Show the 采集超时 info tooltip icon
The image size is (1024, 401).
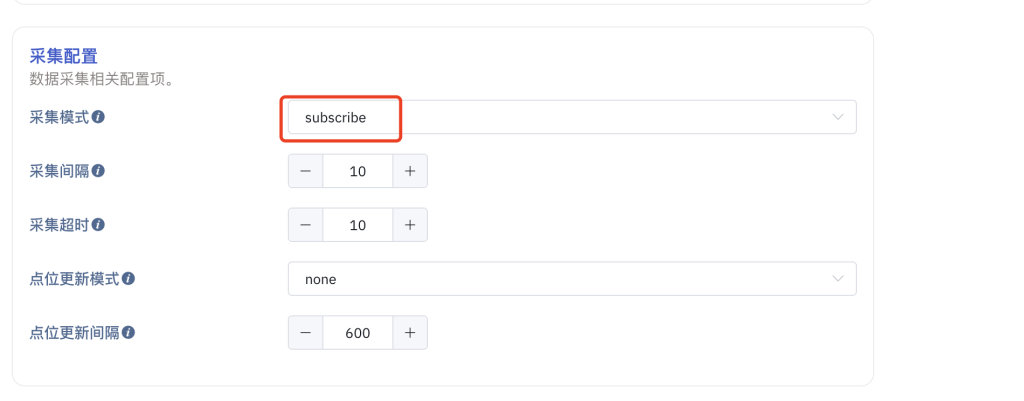(x=98, y=225)
